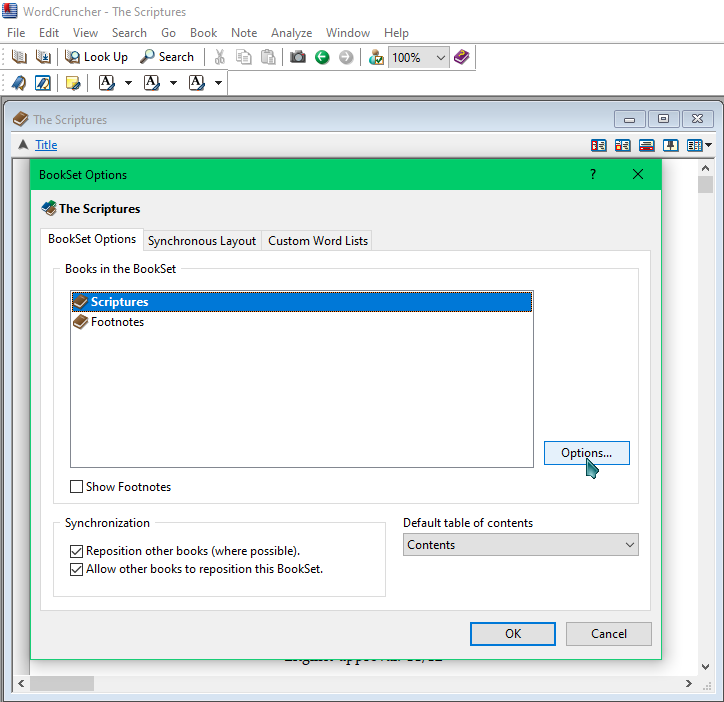Click the horizontal scrollbar right arrow

click(x=688, y=684)
